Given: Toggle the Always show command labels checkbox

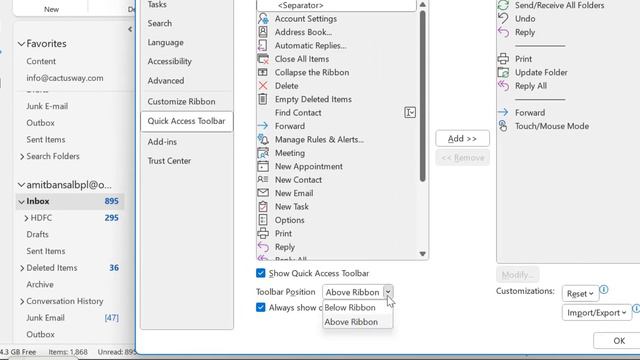Looking at the screenshot, I should (260, 307).
